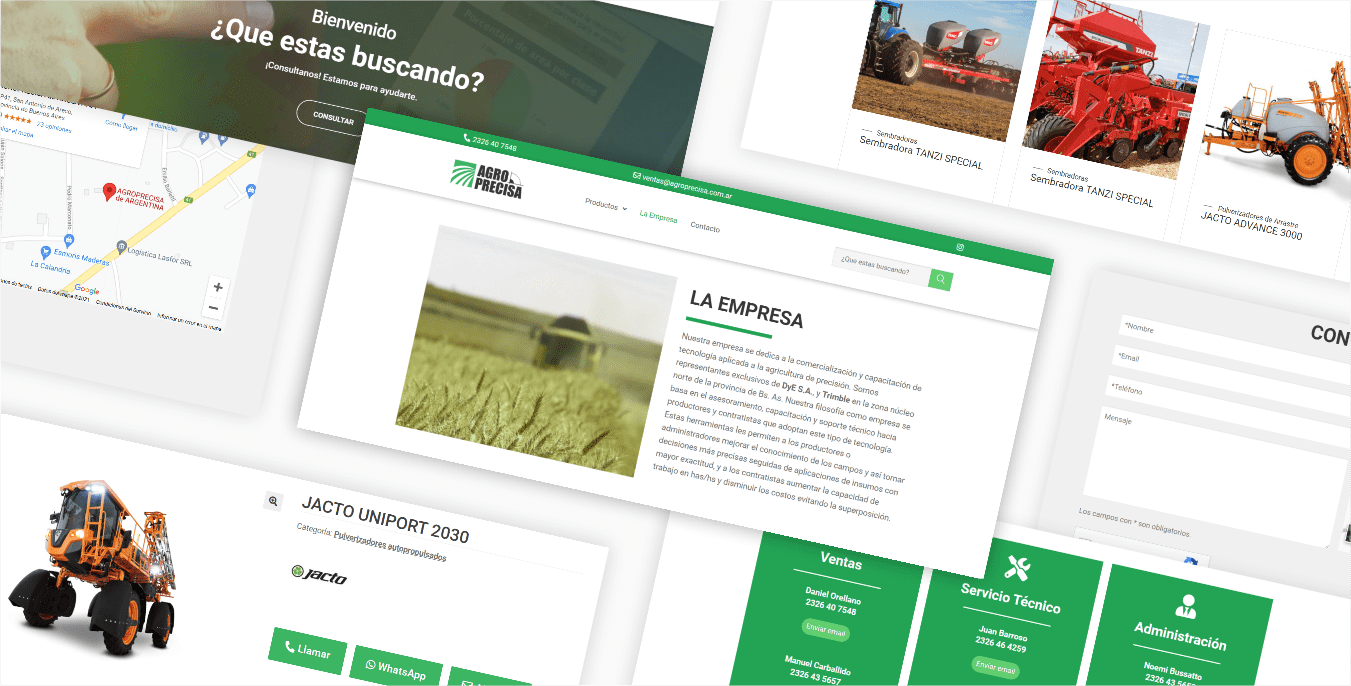Click the Agro Precisa logo

487,180
